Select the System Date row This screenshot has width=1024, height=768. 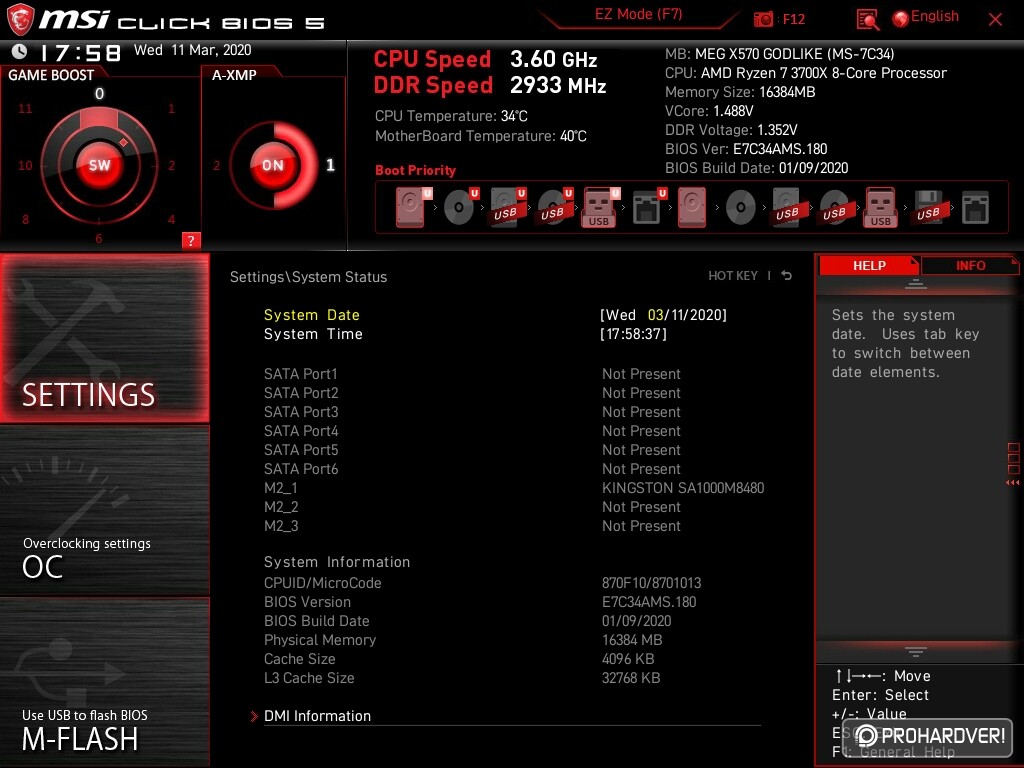pyautogui.click(x=495, y=315)
